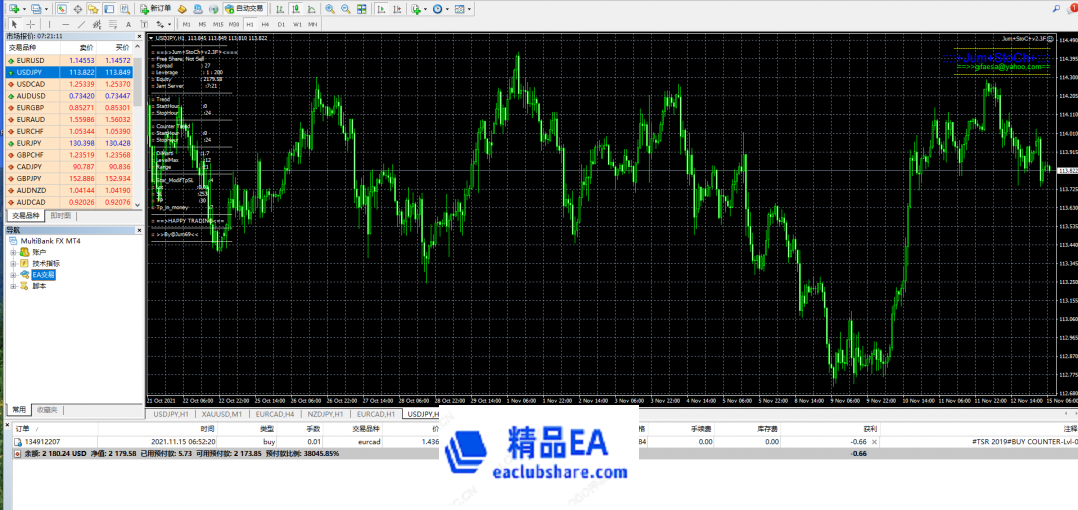Click the zoom out magnifier icon
The width and height of the screenshot is (1078, 510).
pyautogui.click(x=345, y=8)
